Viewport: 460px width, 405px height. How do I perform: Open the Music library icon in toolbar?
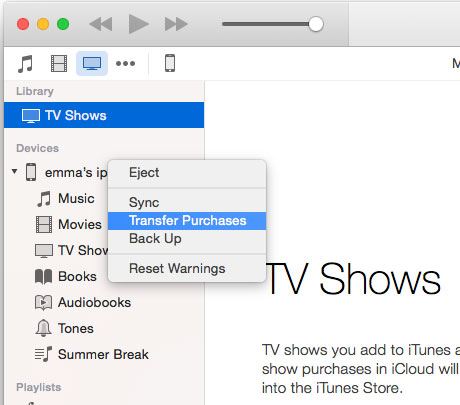click(x=25, y=63)
